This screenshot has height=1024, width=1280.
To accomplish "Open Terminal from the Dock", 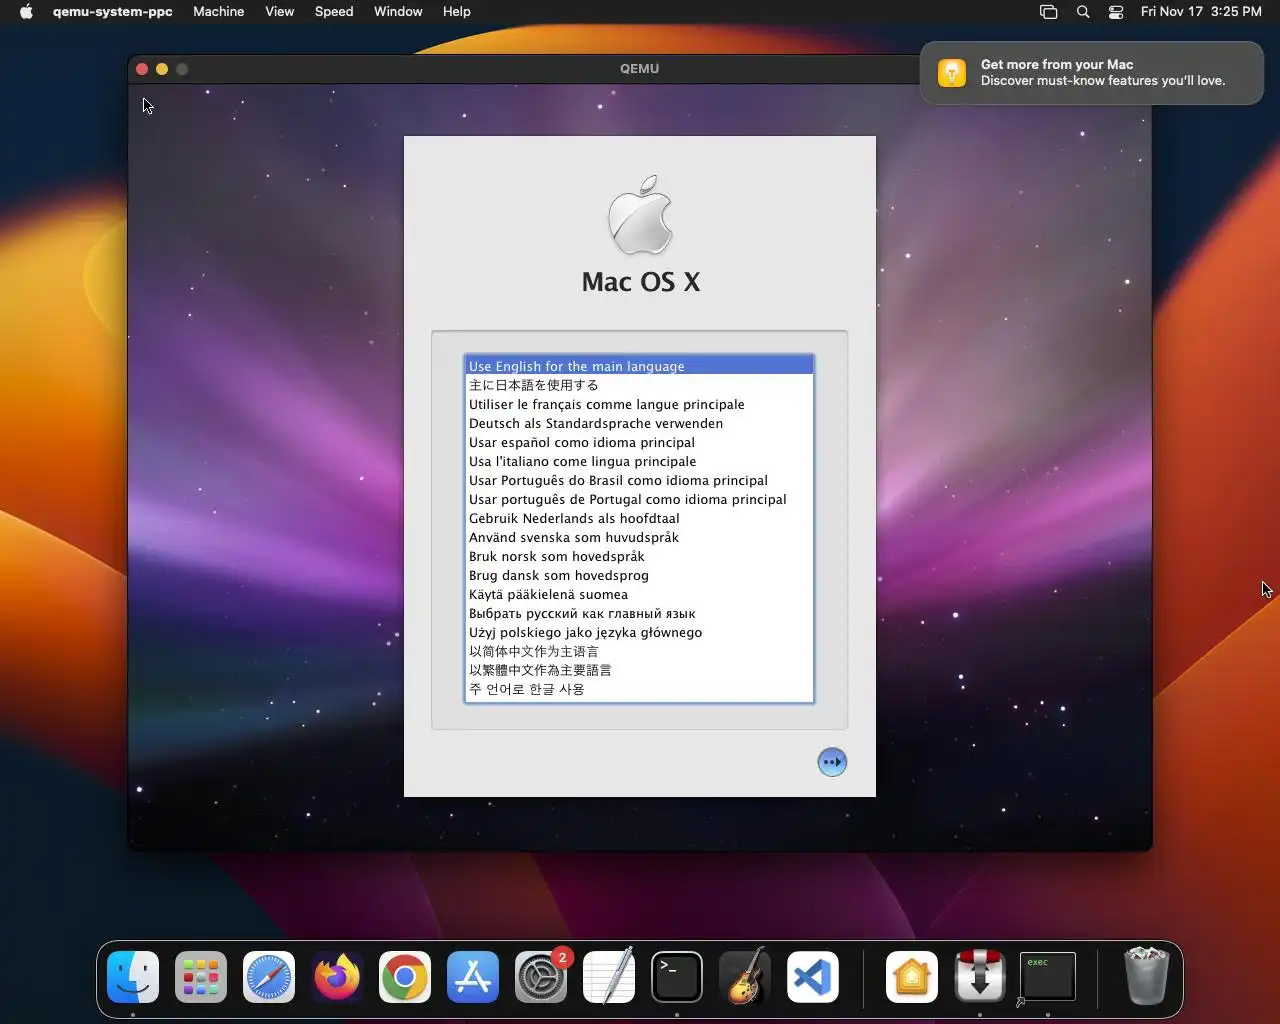I will coord(677,977).
